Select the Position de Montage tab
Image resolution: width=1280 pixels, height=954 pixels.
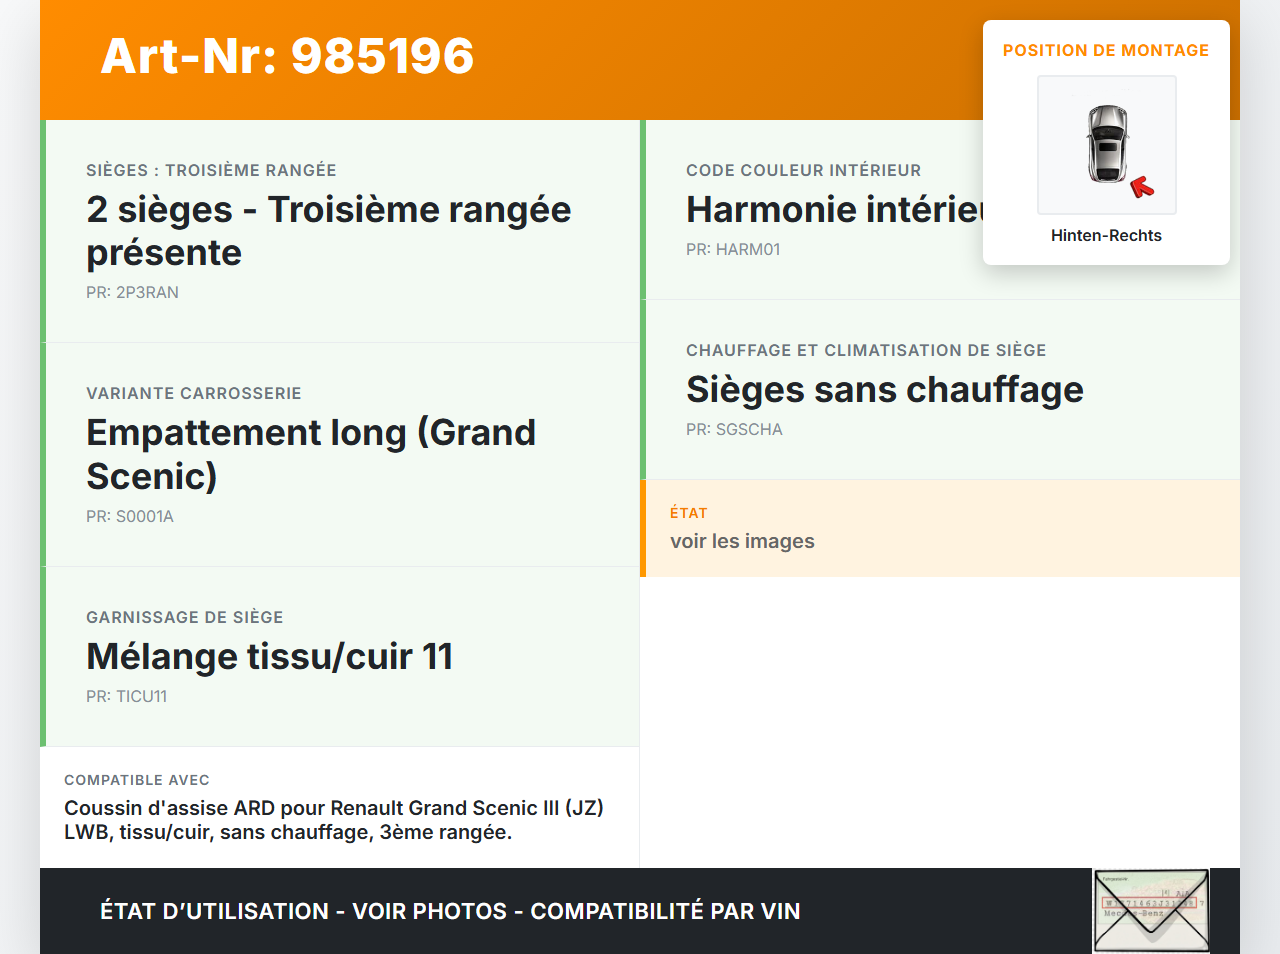(x=1106, y=50)
